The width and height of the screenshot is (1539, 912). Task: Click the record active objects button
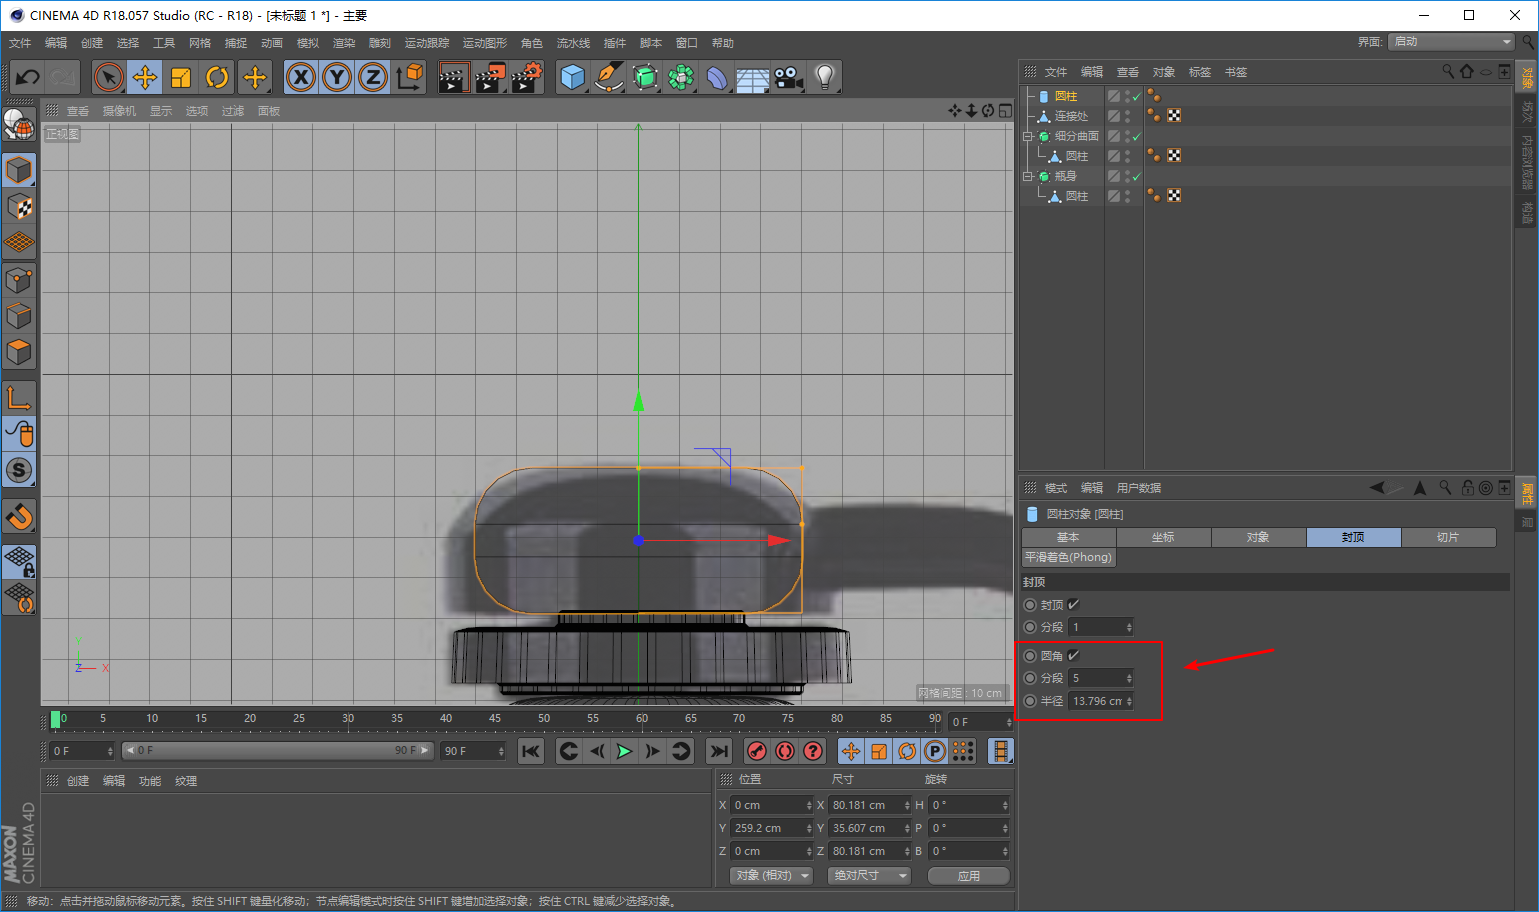pos(757,751)
